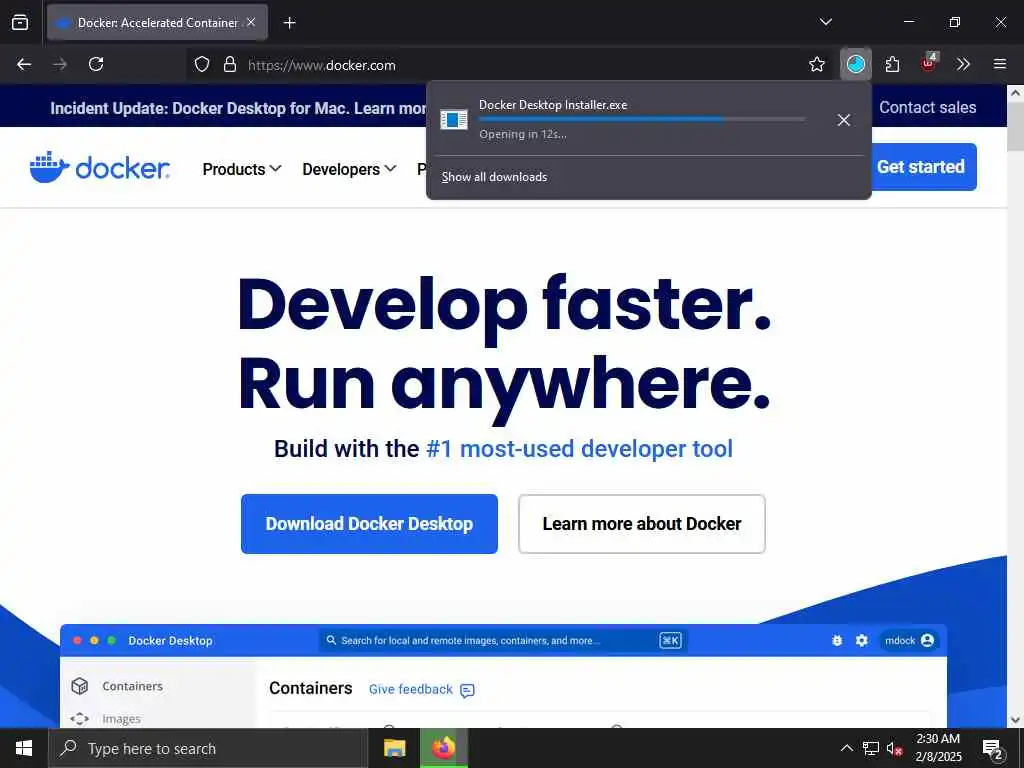The height and width of the screenshot is (768, 1024).
Task: Click the Give feedback link
Action: [422, 690]
